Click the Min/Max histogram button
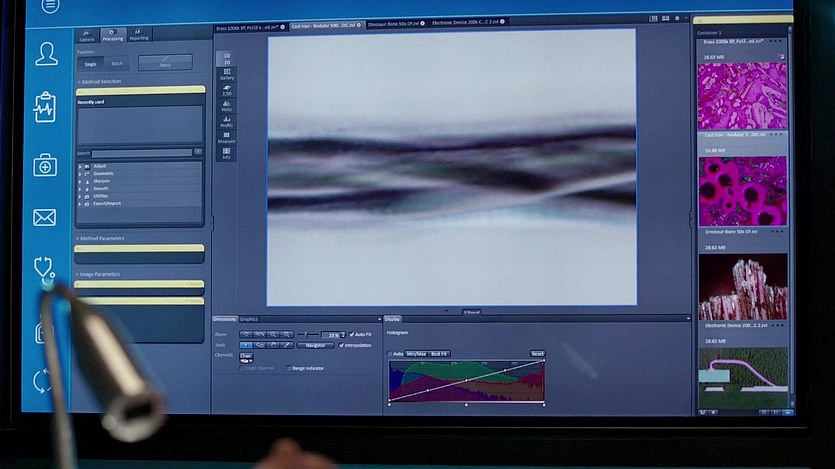Screen dimensions: 835x469 coord(416,353)
